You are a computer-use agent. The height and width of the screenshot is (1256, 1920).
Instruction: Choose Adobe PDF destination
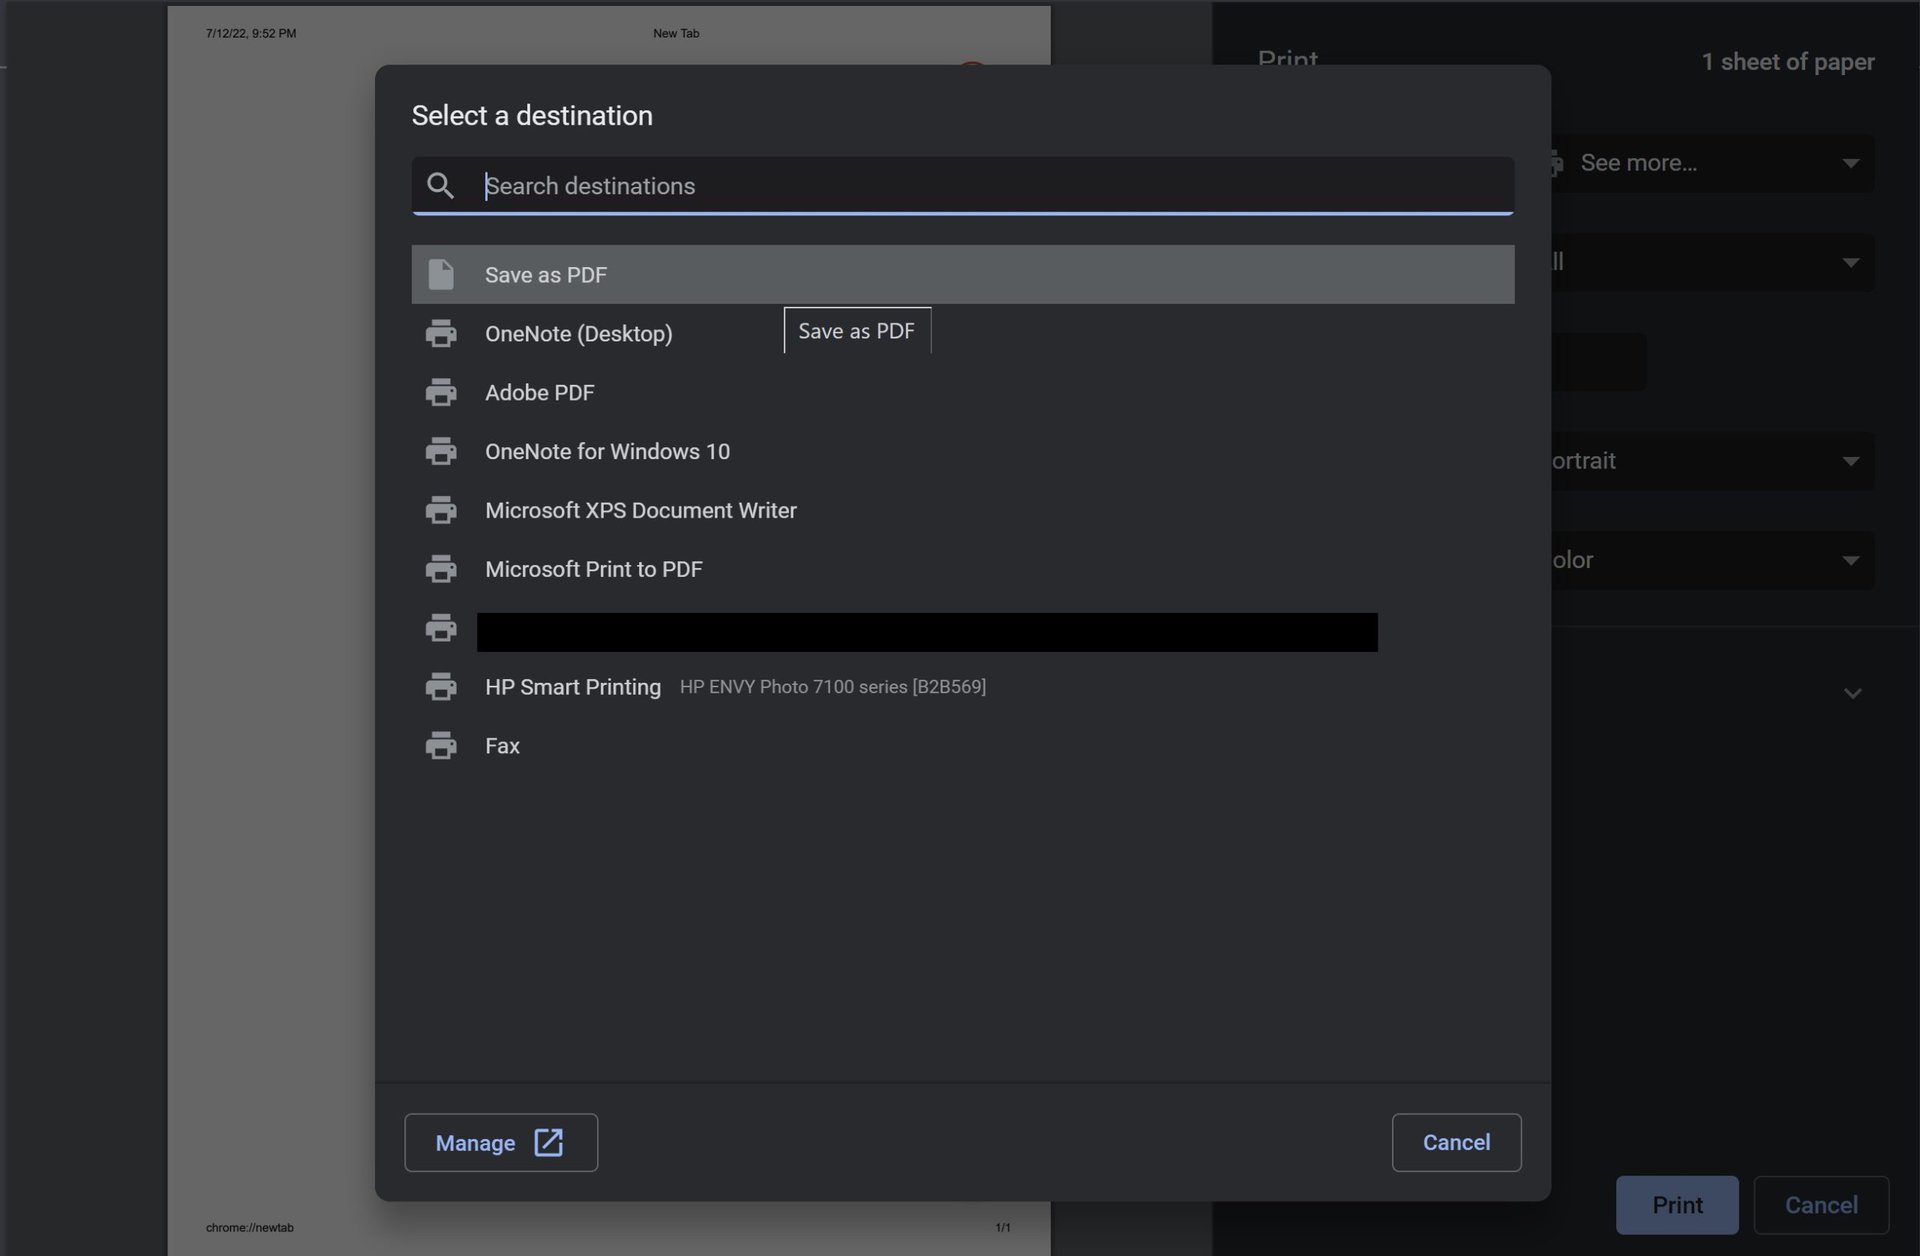[962, 392]
